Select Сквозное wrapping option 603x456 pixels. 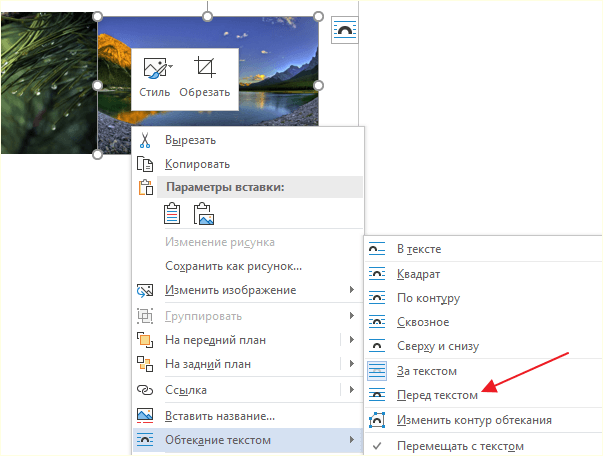point(483,322)
